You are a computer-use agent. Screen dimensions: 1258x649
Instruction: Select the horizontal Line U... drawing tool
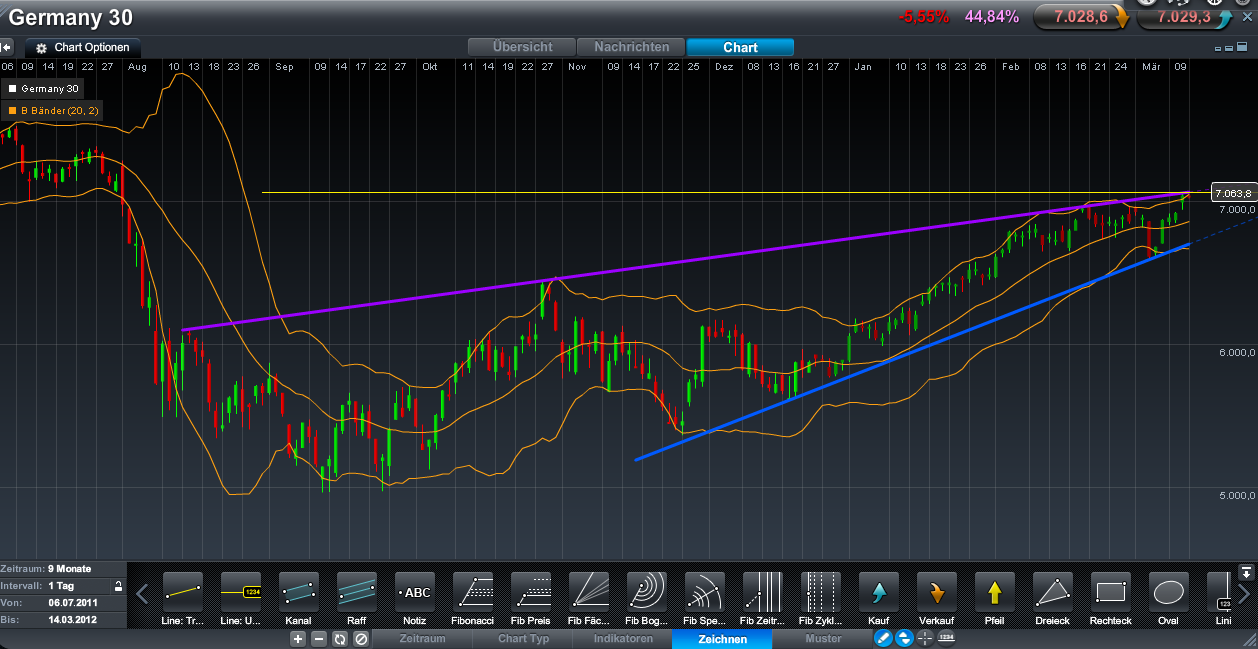pos(240,591)
